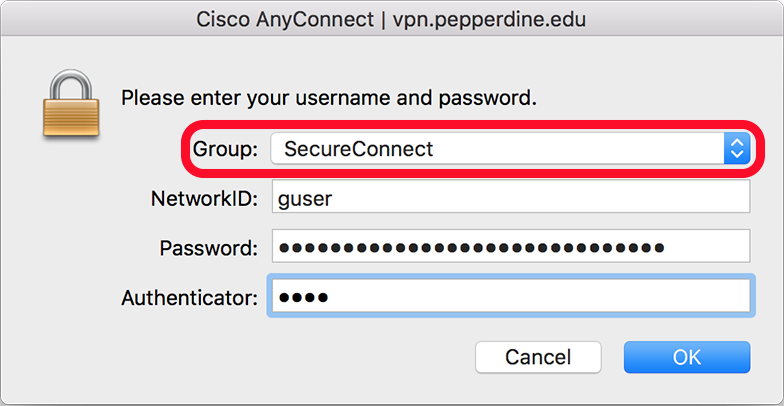Click the NetworkID input field
Screen dimensions: 784x406
(x=510, y=198)
